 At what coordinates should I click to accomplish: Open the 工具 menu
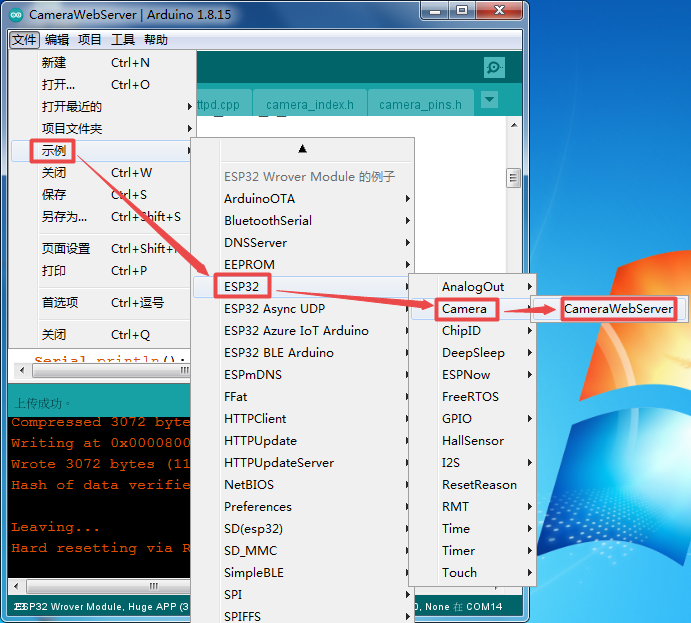tap(123, 40)
